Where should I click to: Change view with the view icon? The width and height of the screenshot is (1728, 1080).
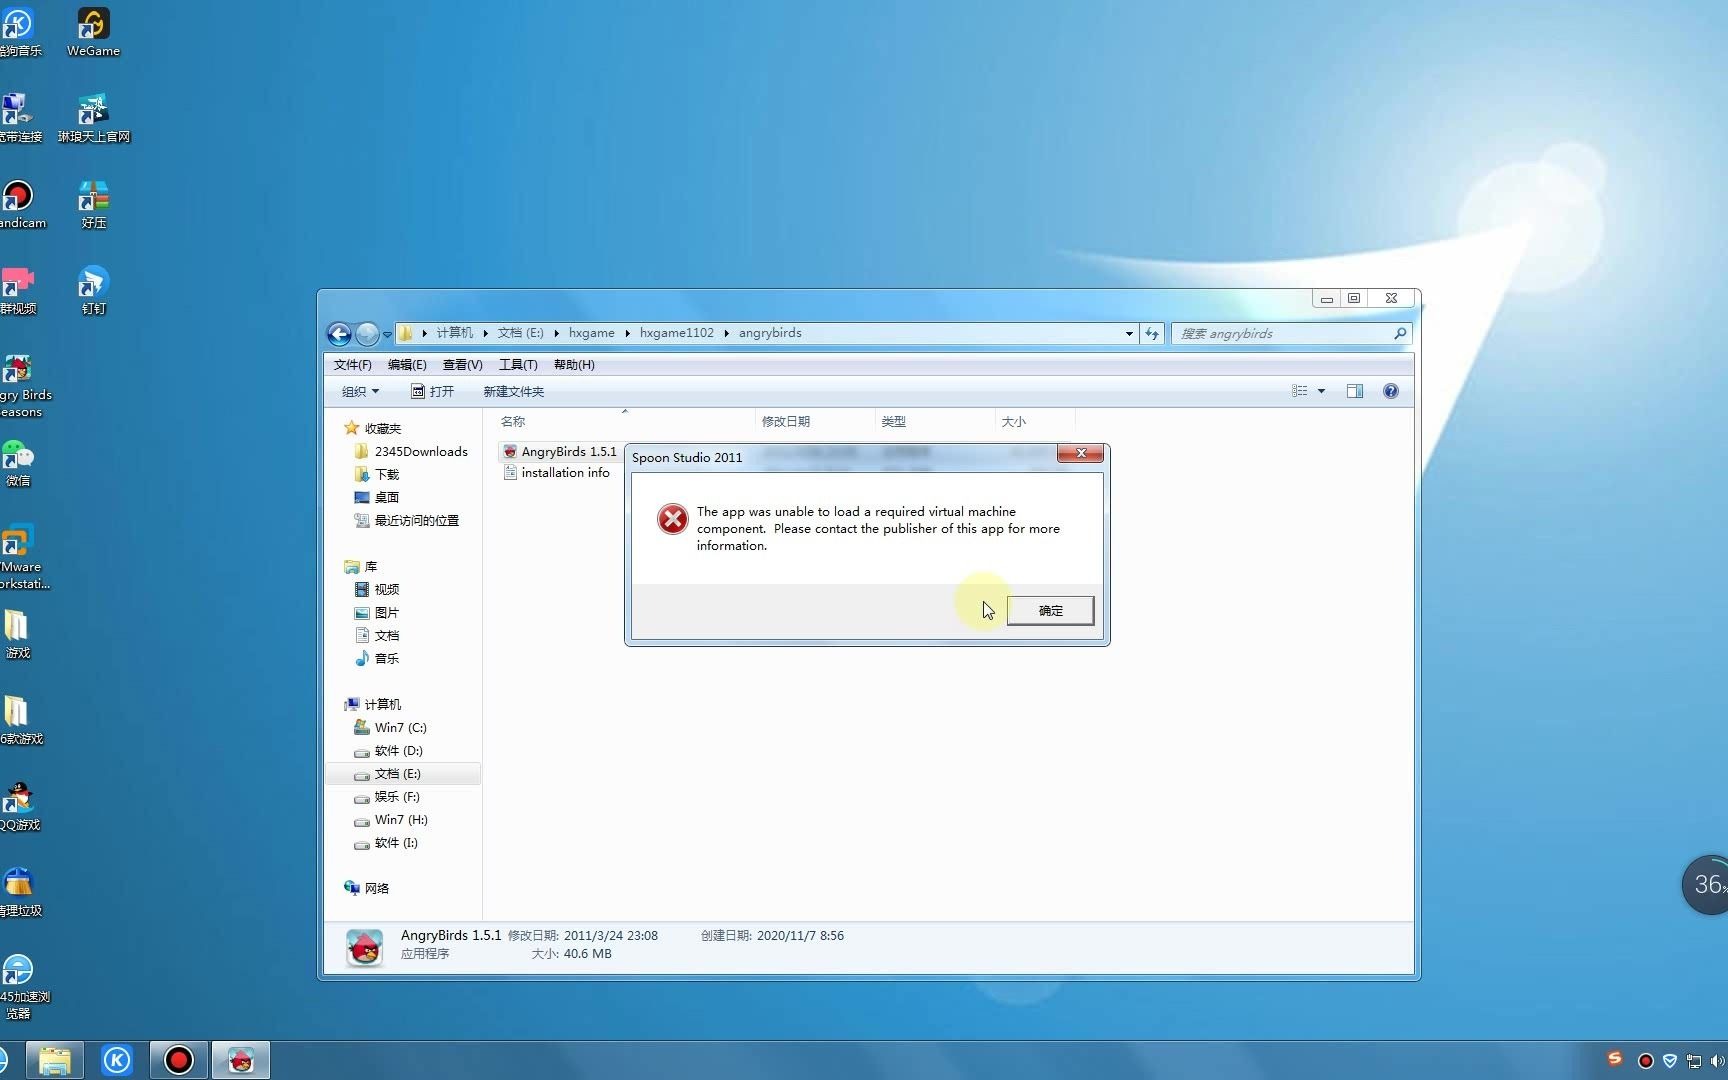pyautogui.click(x=1300, y=391)
